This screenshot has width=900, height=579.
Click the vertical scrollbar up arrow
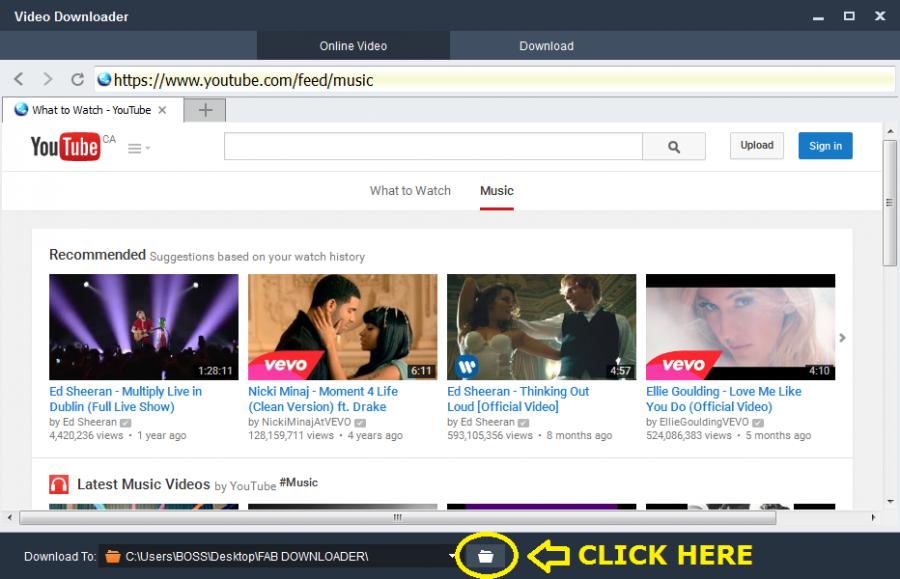[x=890, y=131]
